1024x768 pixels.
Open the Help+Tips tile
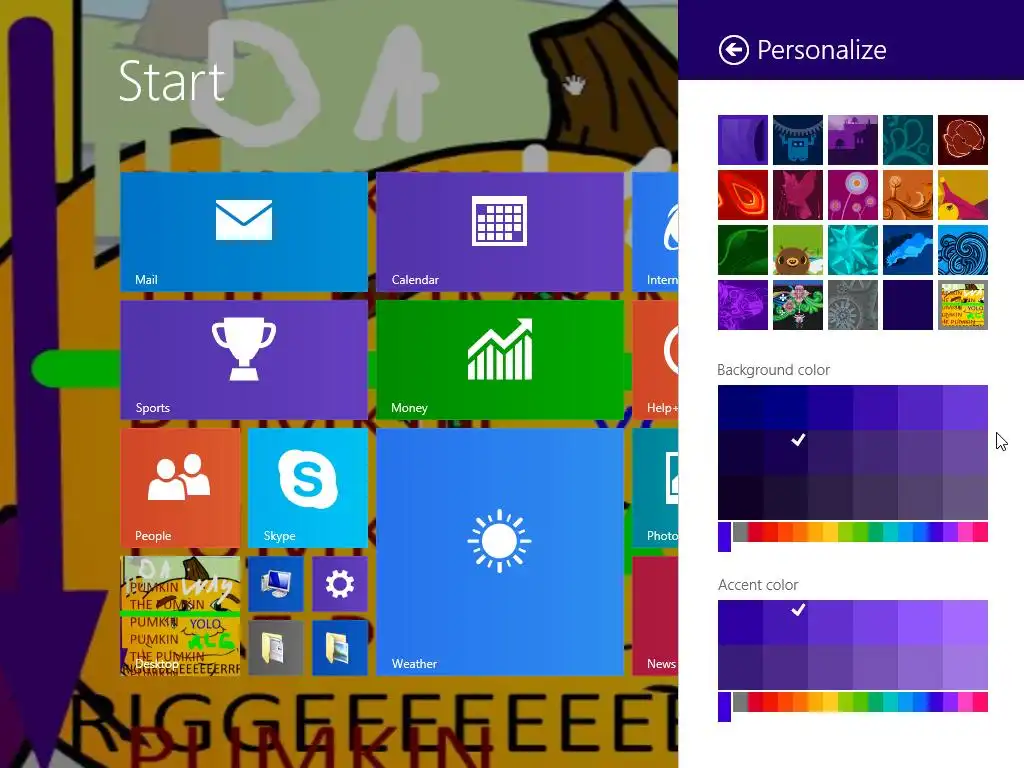click(655, 360)
